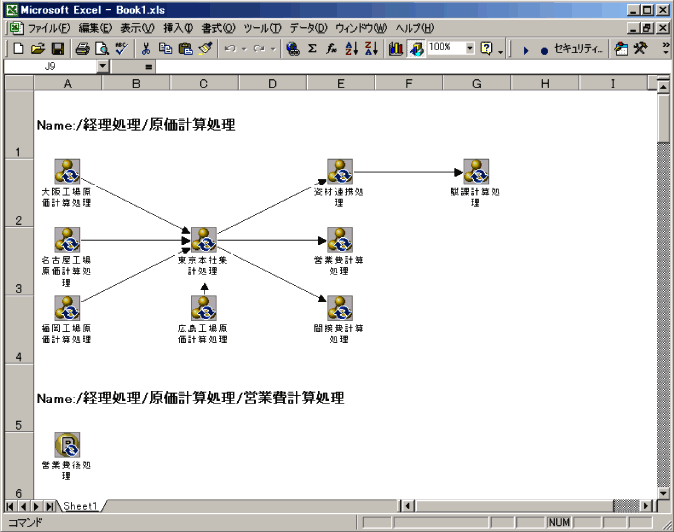The image size is (674, 532).
Task: Click the vertical scrollbar up arrow
Action: [663, 87]
